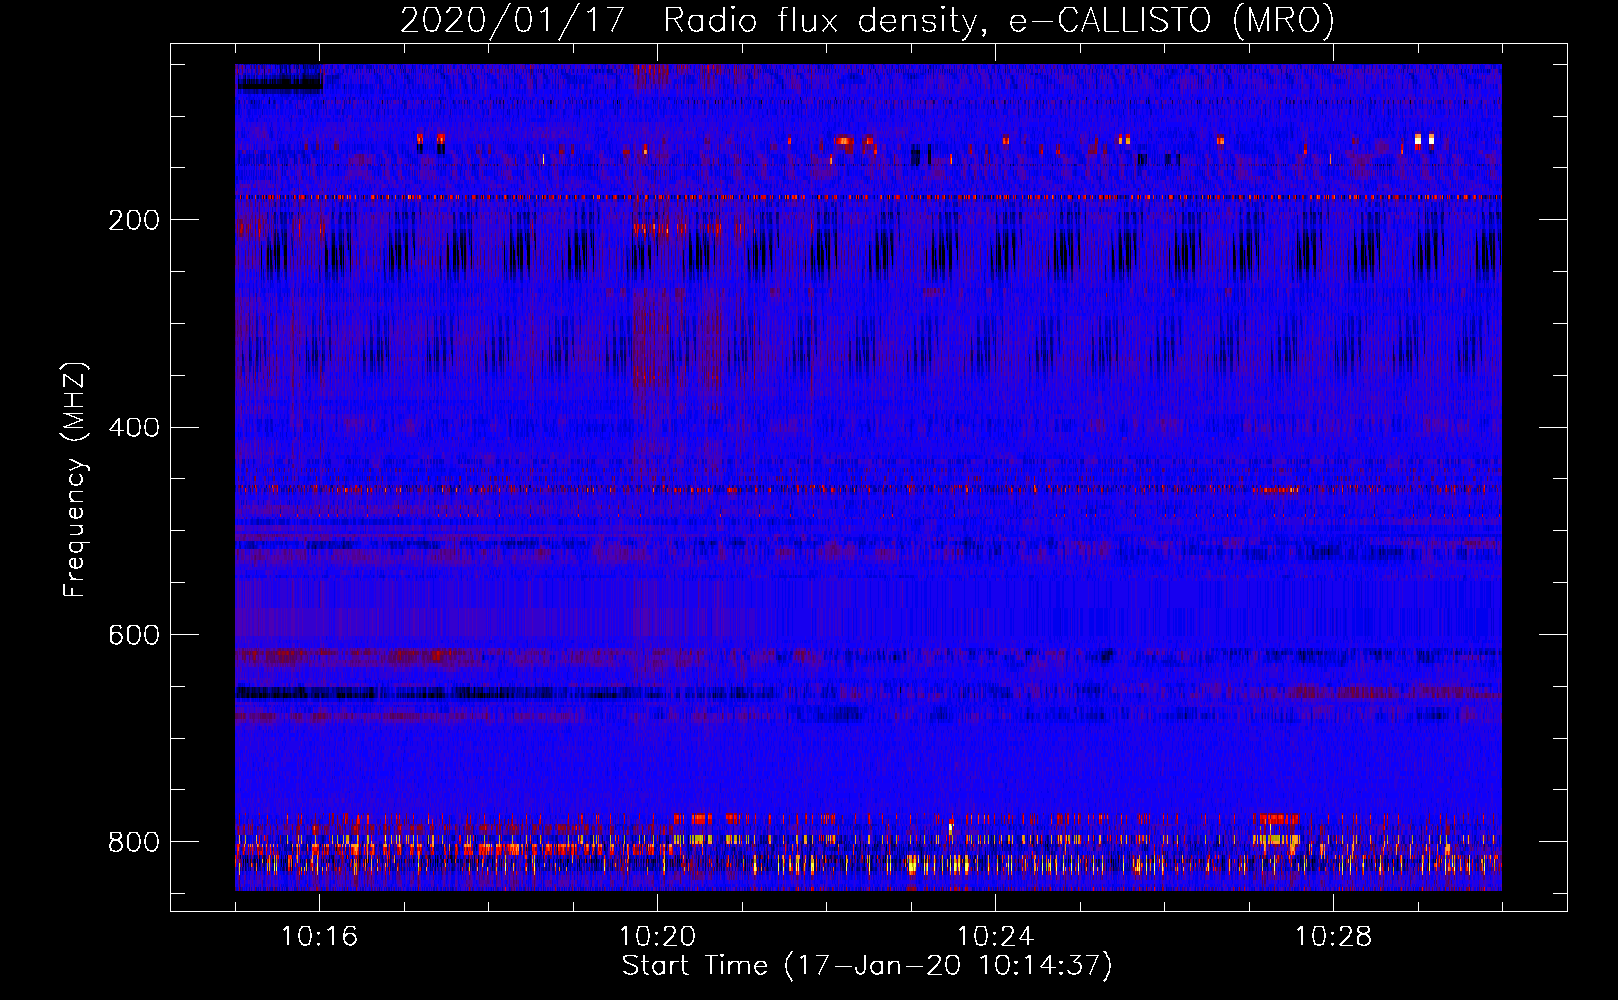This screenshot has height=1000, width=1618.
Task: Click the plot title "Radio flux density, e-CALLISTO (MRO)"
Action: point(999,21)
